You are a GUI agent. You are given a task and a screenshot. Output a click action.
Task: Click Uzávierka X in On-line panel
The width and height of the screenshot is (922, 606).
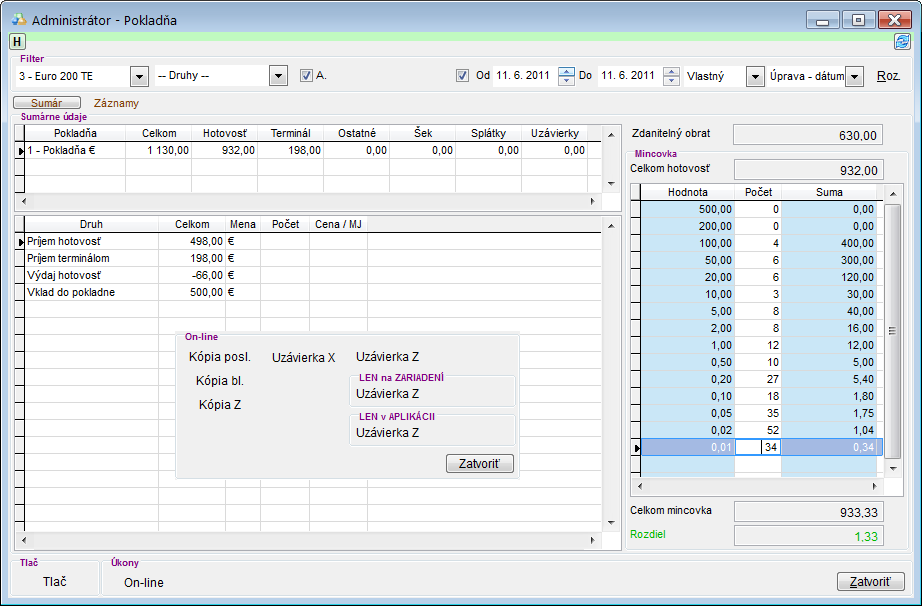click(304, 357)
